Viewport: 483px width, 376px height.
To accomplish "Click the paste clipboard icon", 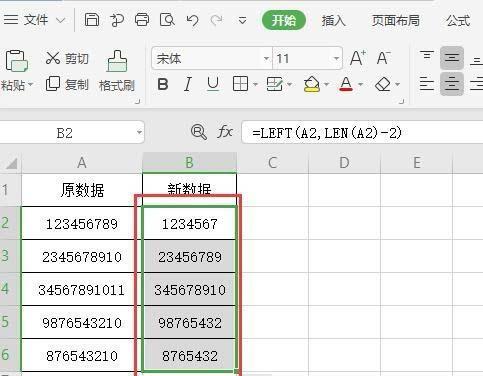I will pyautogui.click(x=16, y=61).
